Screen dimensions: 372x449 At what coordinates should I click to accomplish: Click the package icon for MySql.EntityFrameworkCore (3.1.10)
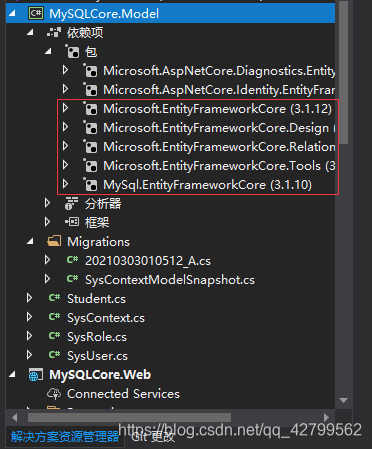point(90,185)
